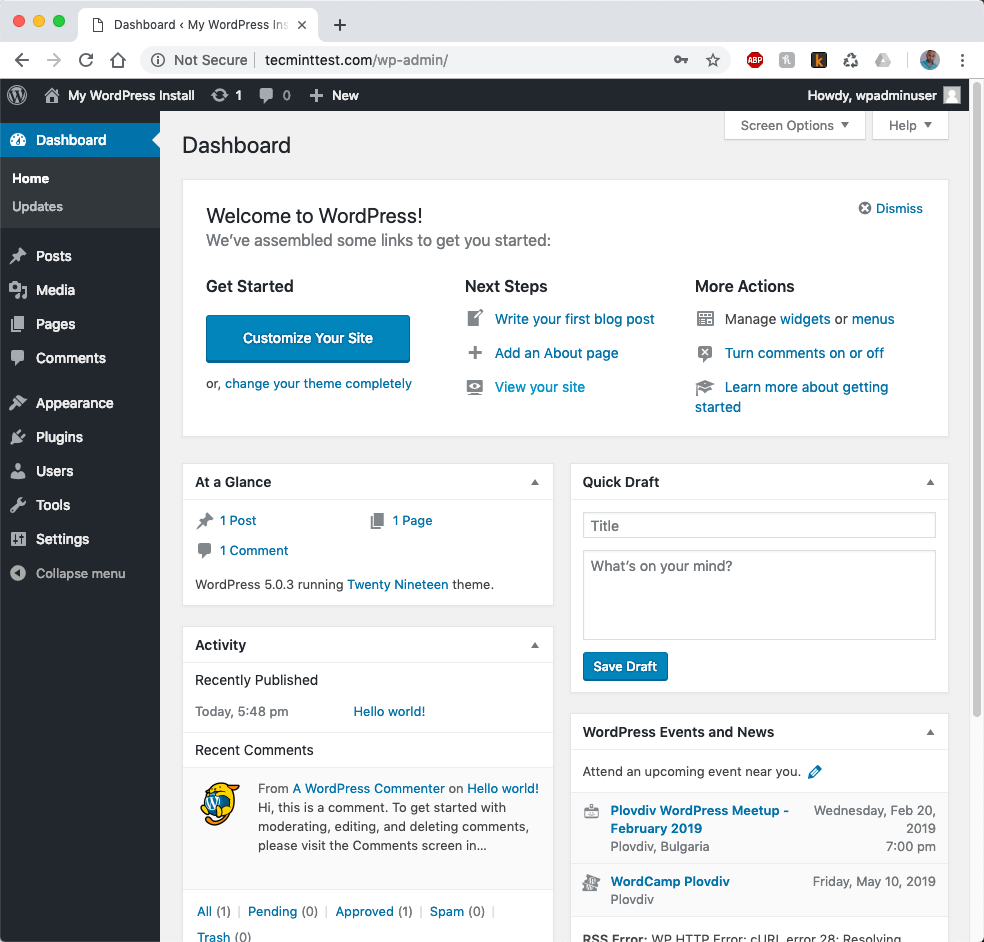Collapse the At a Glance panel

(535, 482)
